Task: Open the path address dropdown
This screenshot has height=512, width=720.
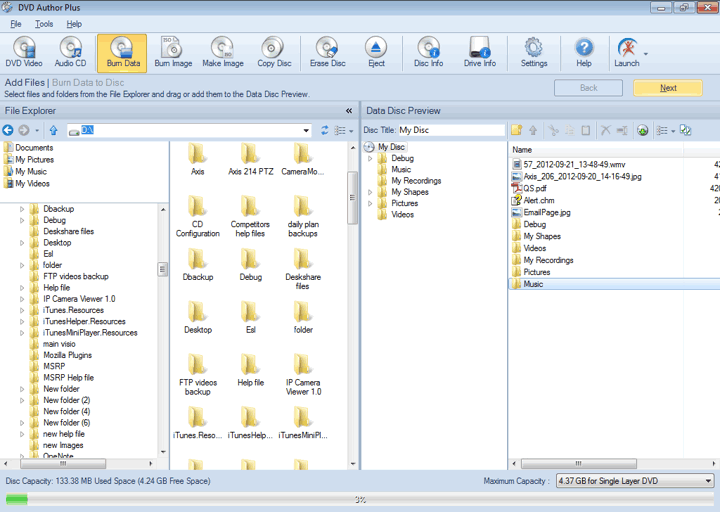Action: (310, 130)
